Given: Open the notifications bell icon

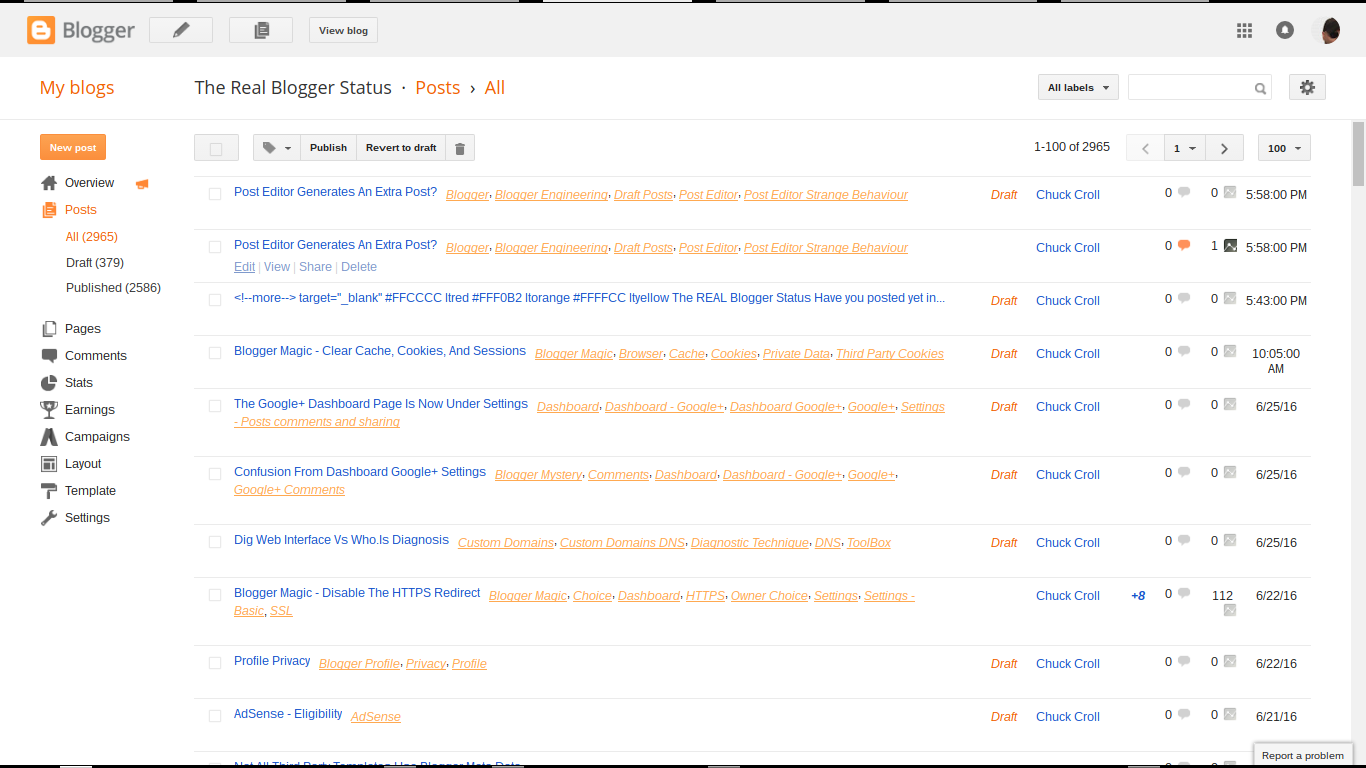Looking at the screenshot, I should pos(1285,30).
